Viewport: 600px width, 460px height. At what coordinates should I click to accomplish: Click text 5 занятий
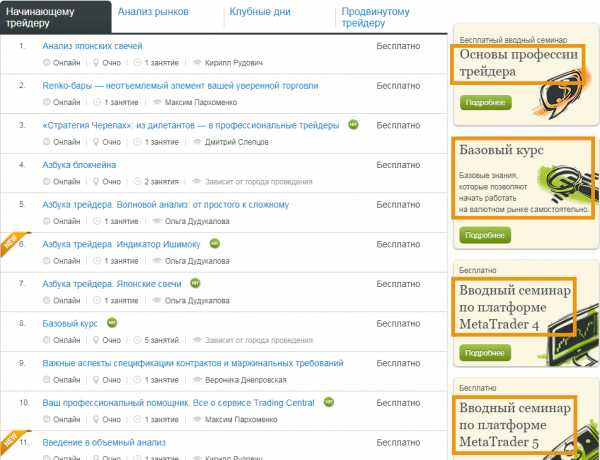161,340
